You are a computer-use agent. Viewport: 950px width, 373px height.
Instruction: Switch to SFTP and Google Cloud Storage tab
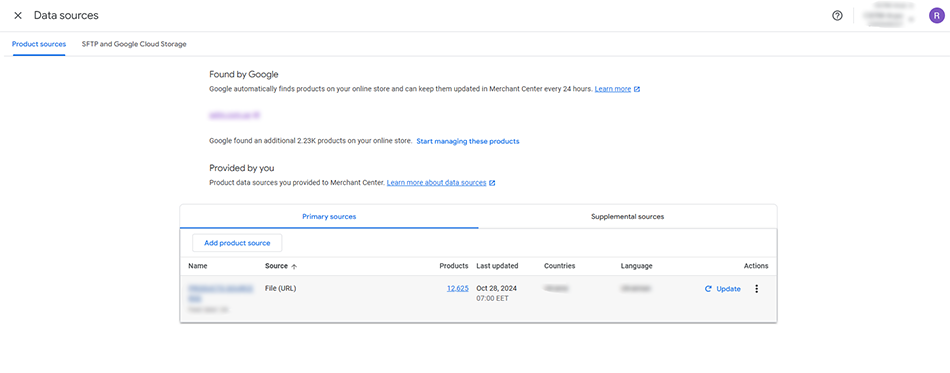(x=134, y=44)
